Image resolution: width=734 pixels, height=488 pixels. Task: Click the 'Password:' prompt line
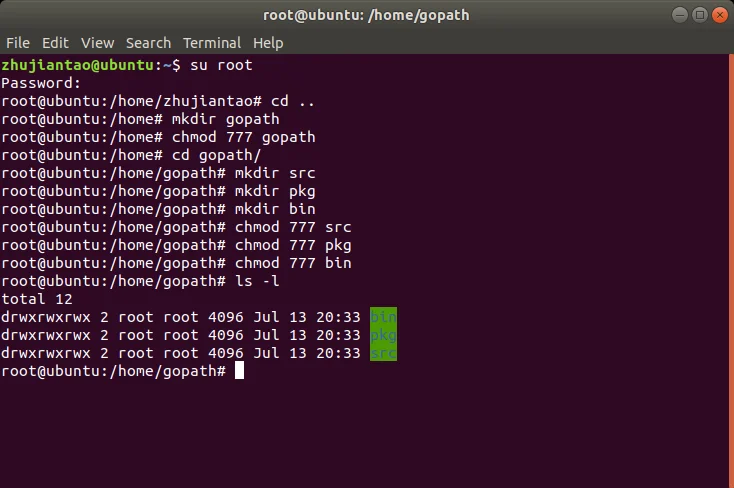coord(41,83)
